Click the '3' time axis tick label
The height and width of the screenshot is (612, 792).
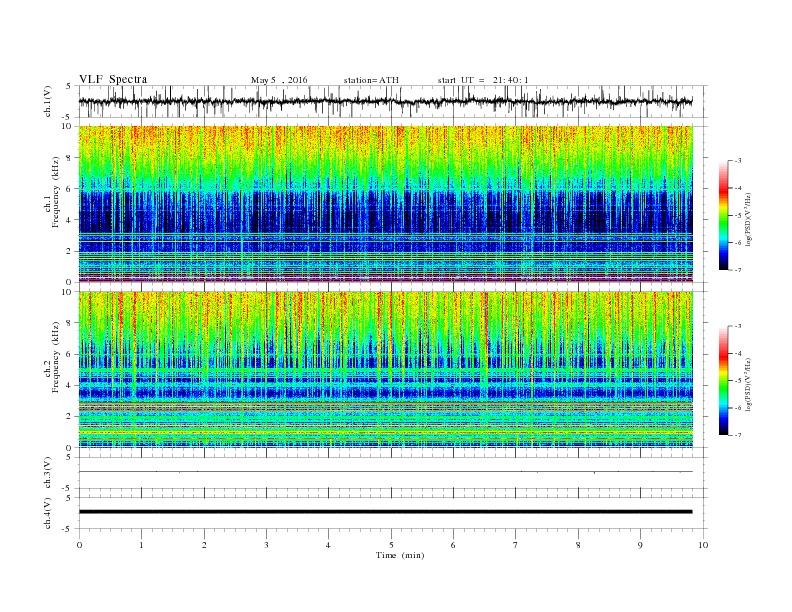click(x=266, y=545)
